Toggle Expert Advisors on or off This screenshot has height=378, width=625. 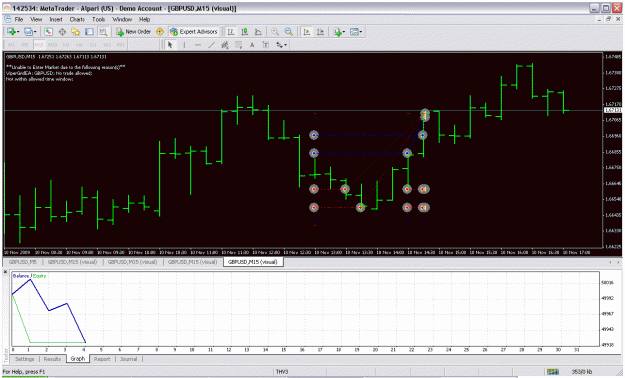pyautogui.click(x=194, y=32)
